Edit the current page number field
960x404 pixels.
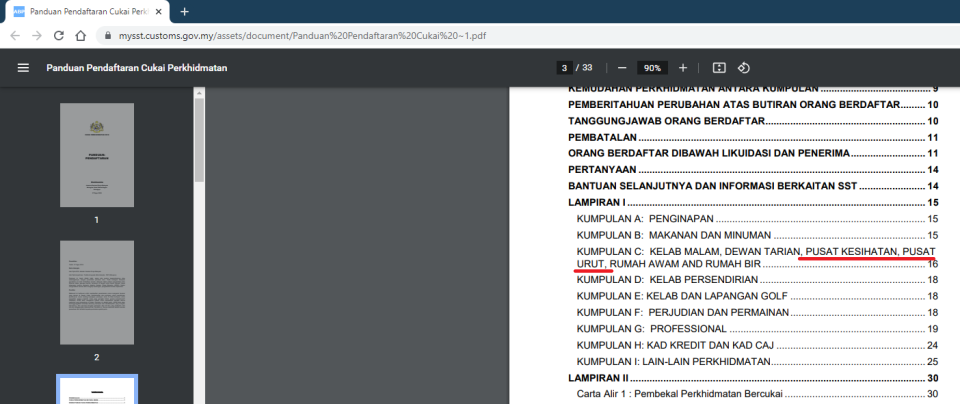564,68
